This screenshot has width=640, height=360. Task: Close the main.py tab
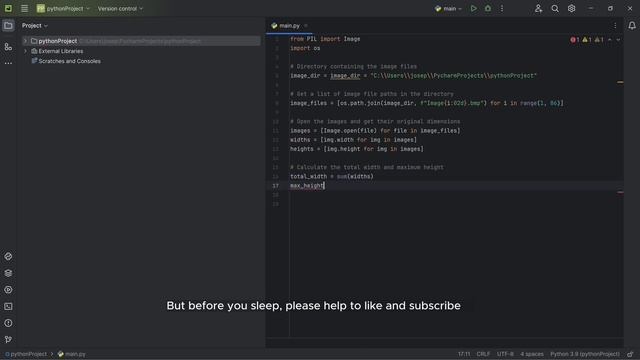coord(306,26)
